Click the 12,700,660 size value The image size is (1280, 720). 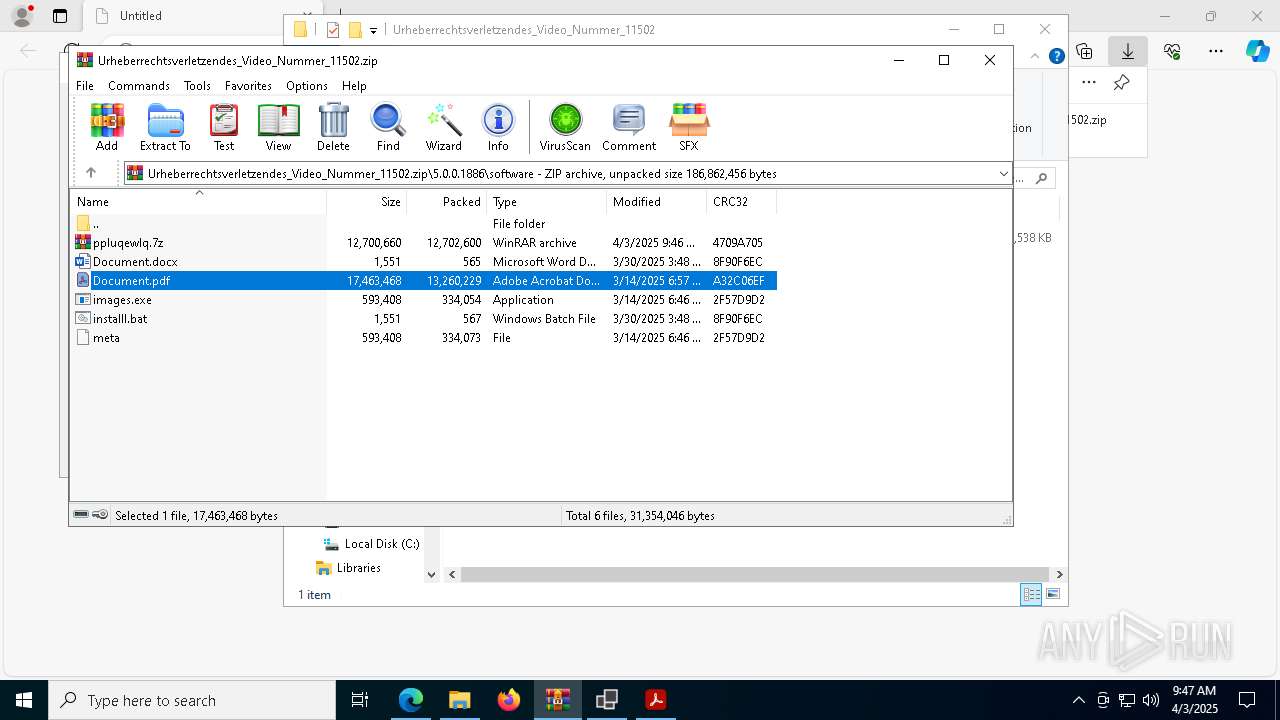pos(374,243)
